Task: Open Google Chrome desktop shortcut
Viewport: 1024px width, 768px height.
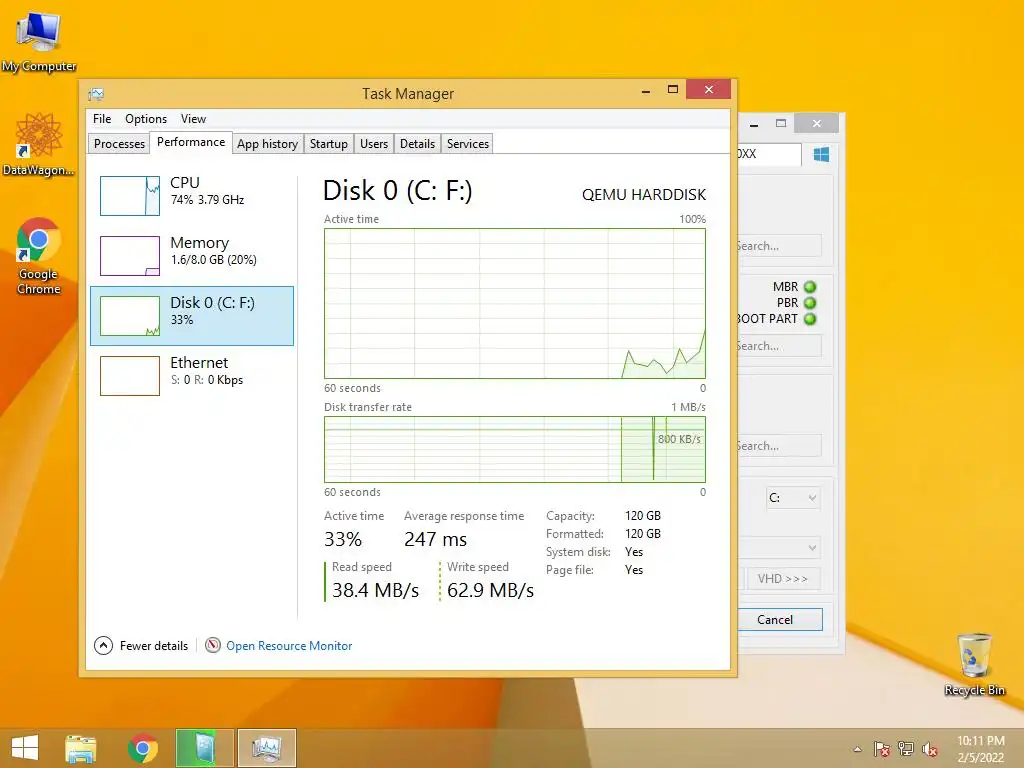Action: click(x=39, y=256)
